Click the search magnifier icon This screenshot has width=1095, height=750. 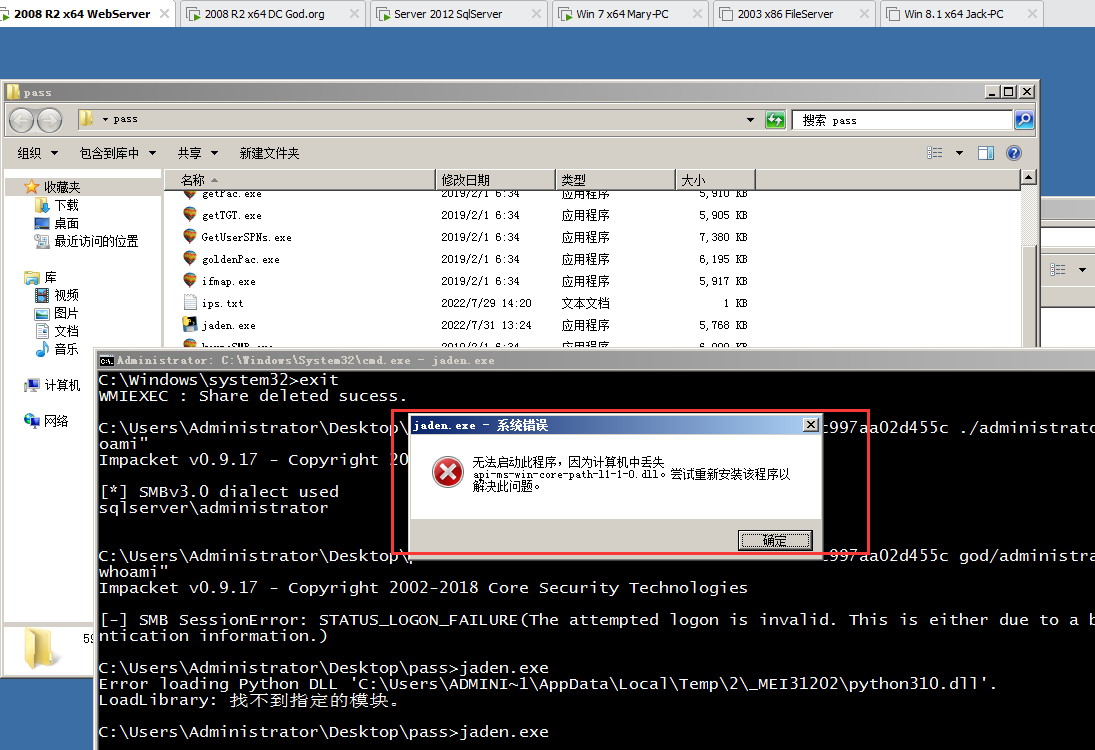coord(1023,120)
